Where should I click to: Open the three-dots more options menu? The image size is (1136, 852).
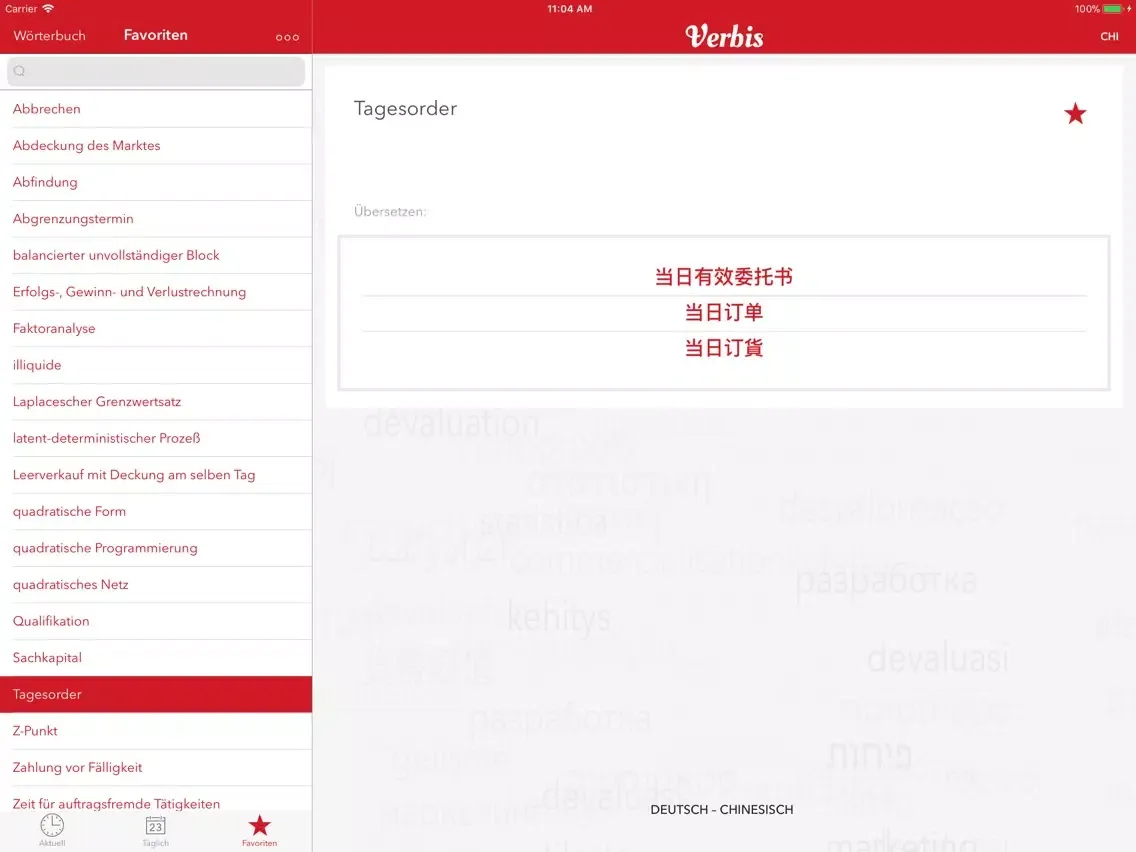287,37
